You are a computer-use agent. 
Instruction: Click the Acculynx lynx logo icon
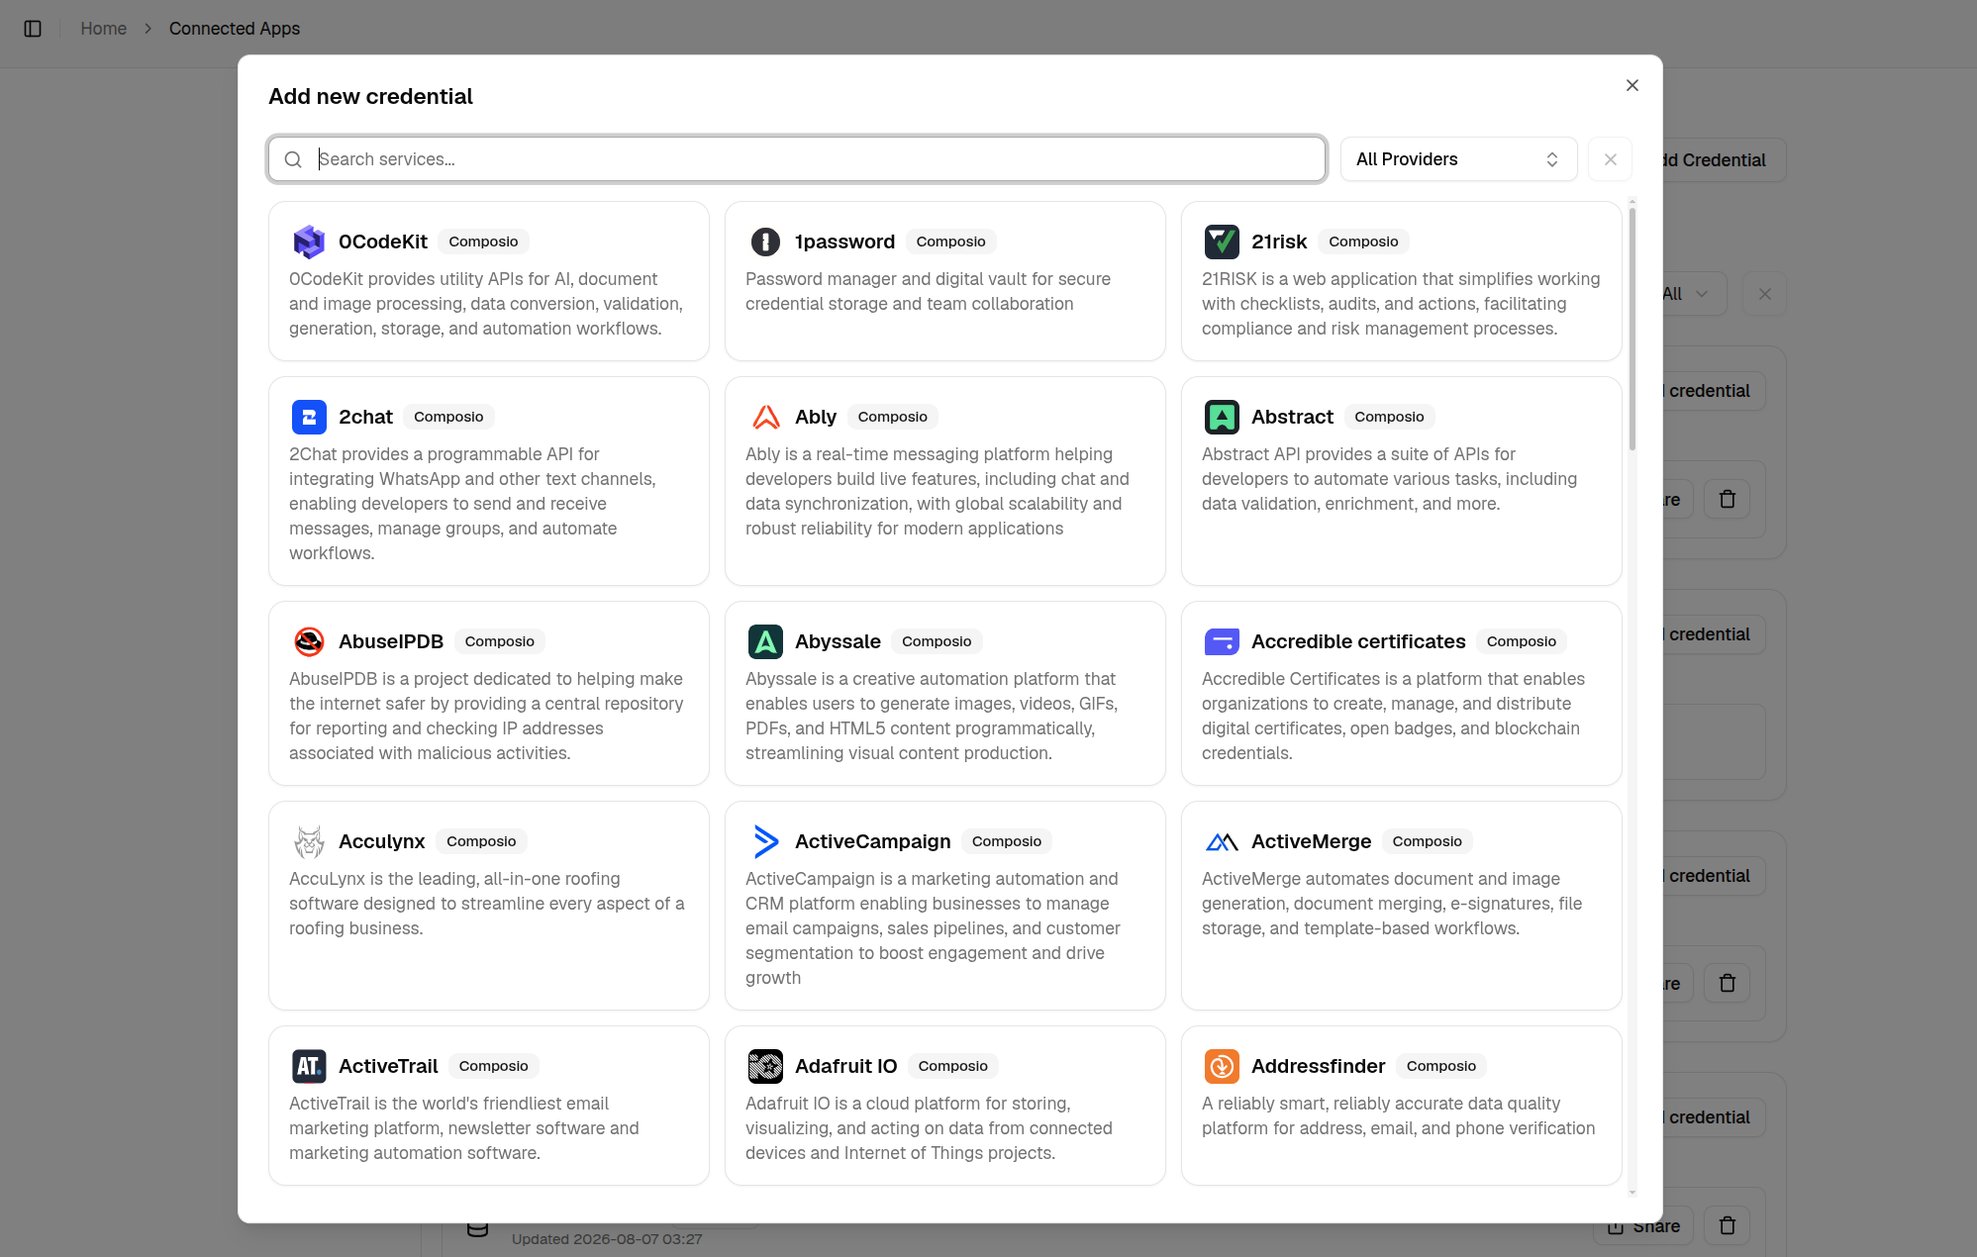pyautogui.click(x=309, y=842)
